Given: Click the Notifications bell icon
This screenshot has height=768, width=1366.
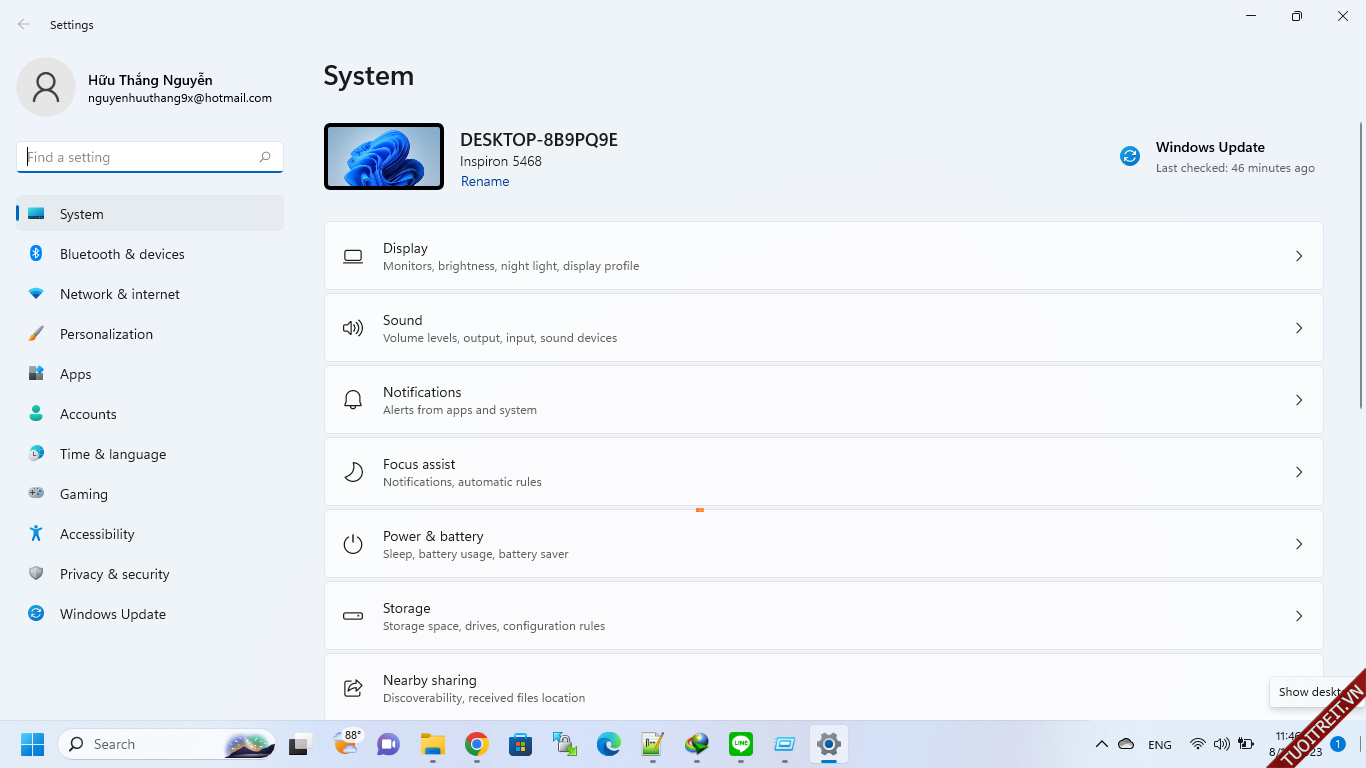Looking at the screenshot, I should click(x=353, y=400).
